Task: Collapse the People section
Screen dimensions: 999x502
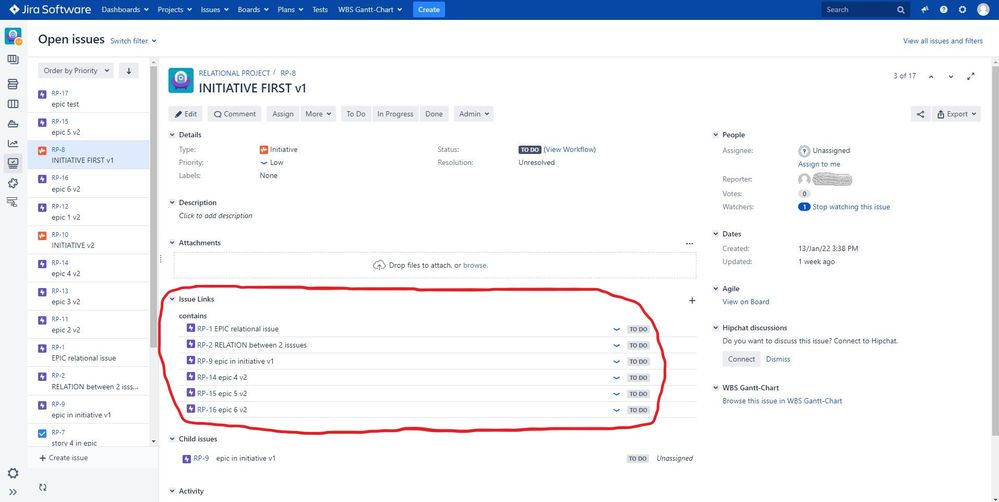Action: coord(715,135)
